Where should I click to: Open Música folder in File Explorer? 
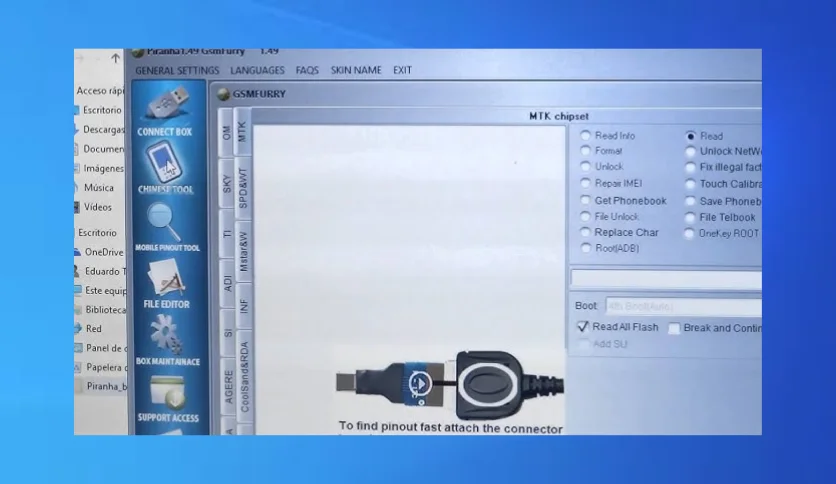point(99,188)
